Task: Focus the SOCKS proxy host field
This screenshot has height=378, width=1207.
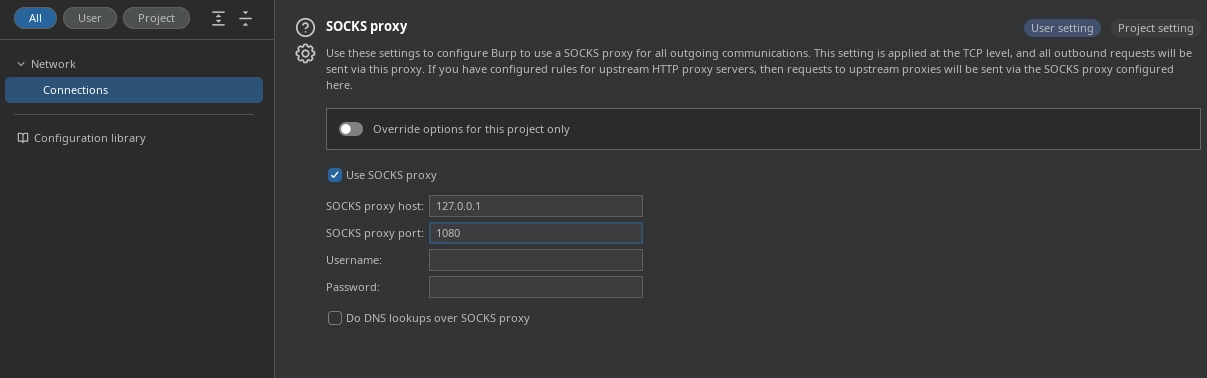Action: tap(536, 206)
